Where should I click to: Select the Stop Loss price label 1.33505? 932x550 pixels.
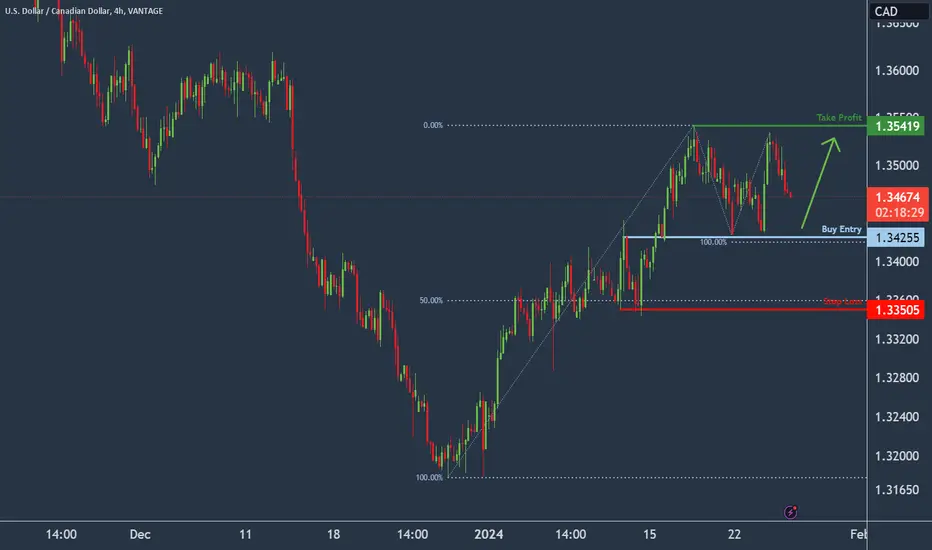pyautogui.click(x=896, y=310)
